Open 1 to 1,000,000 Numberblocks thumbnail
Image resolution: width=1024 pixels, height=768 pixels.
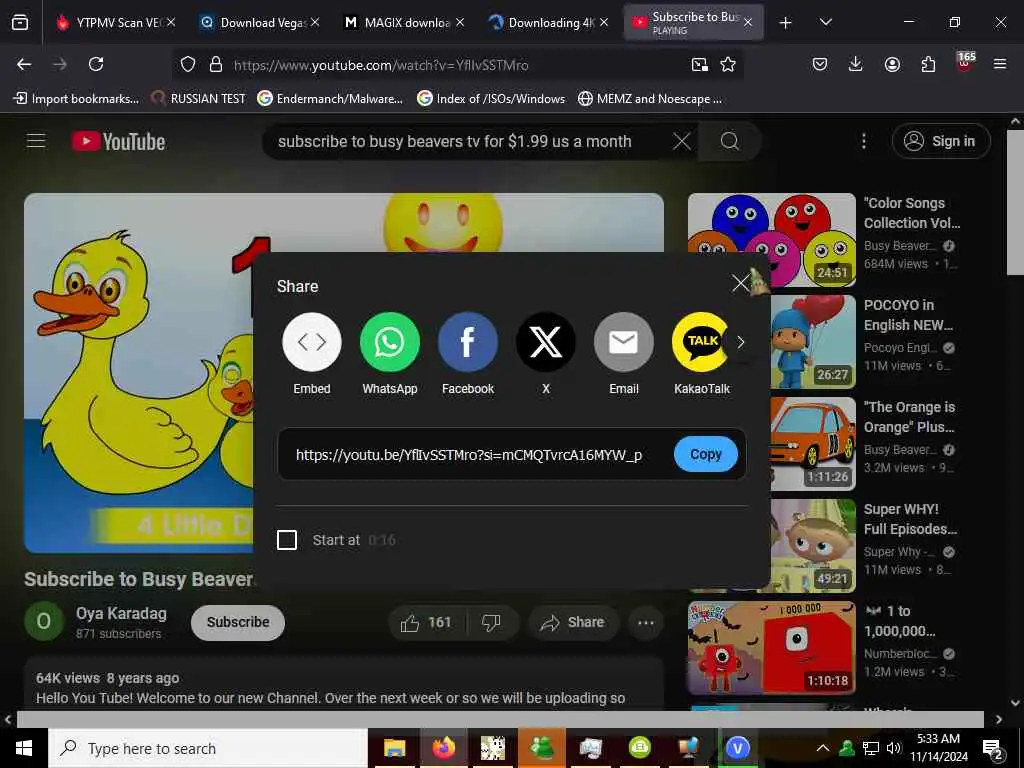coord(771,648)
